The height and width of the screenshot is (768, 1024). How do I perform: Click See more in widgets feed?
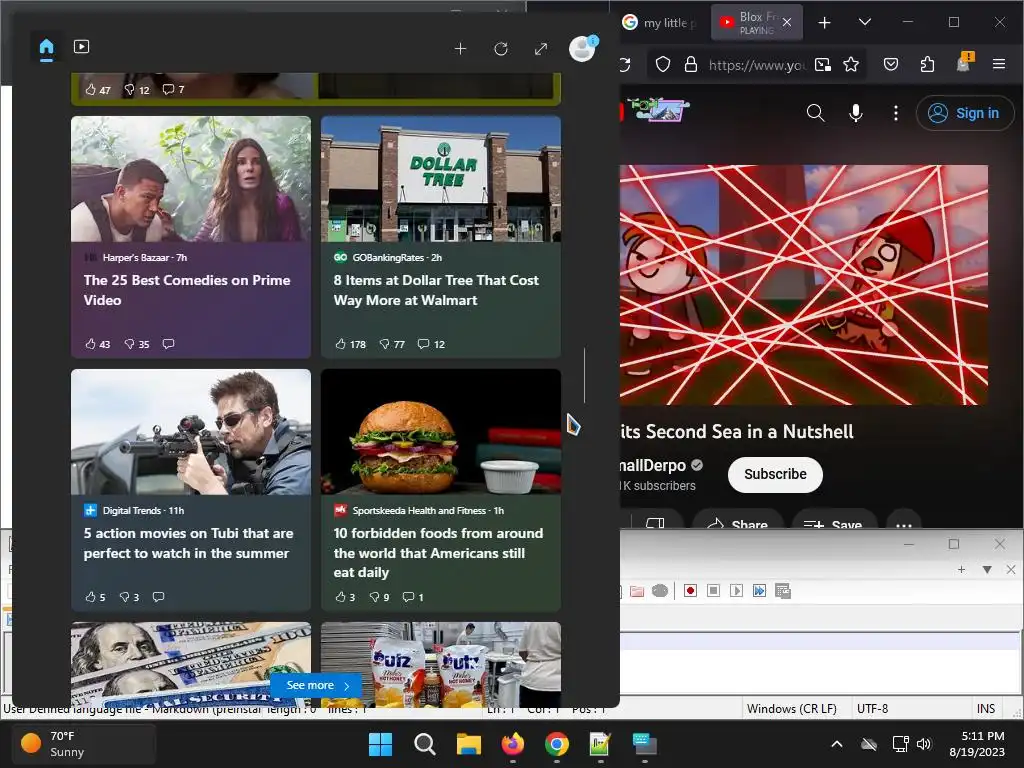coord(318,685)
